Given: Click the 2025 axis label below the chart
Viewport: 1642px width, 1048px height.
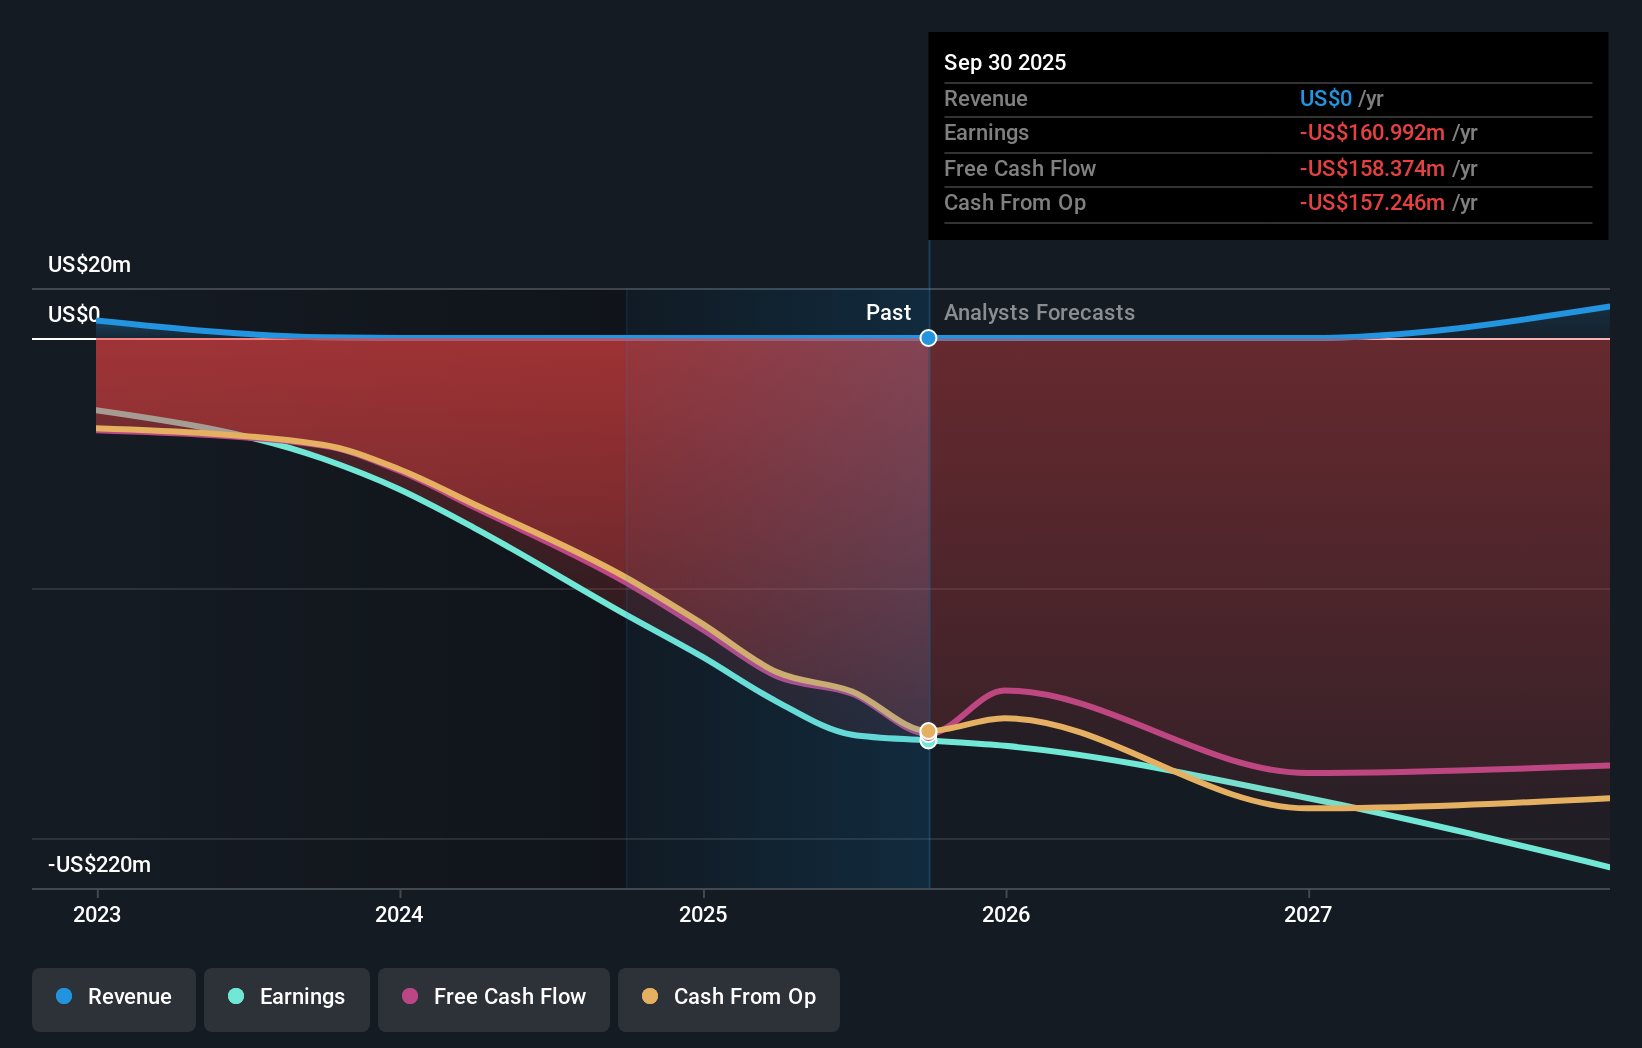Looking at the screenshot, I should click(703, 914).
